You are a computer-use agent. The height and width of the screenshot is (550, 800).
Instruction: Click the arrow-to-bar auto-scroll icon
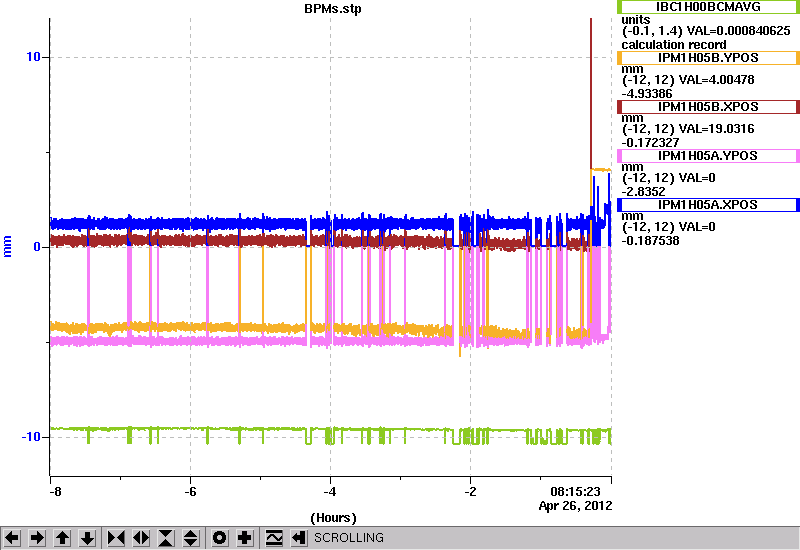[x=299, y=538]
